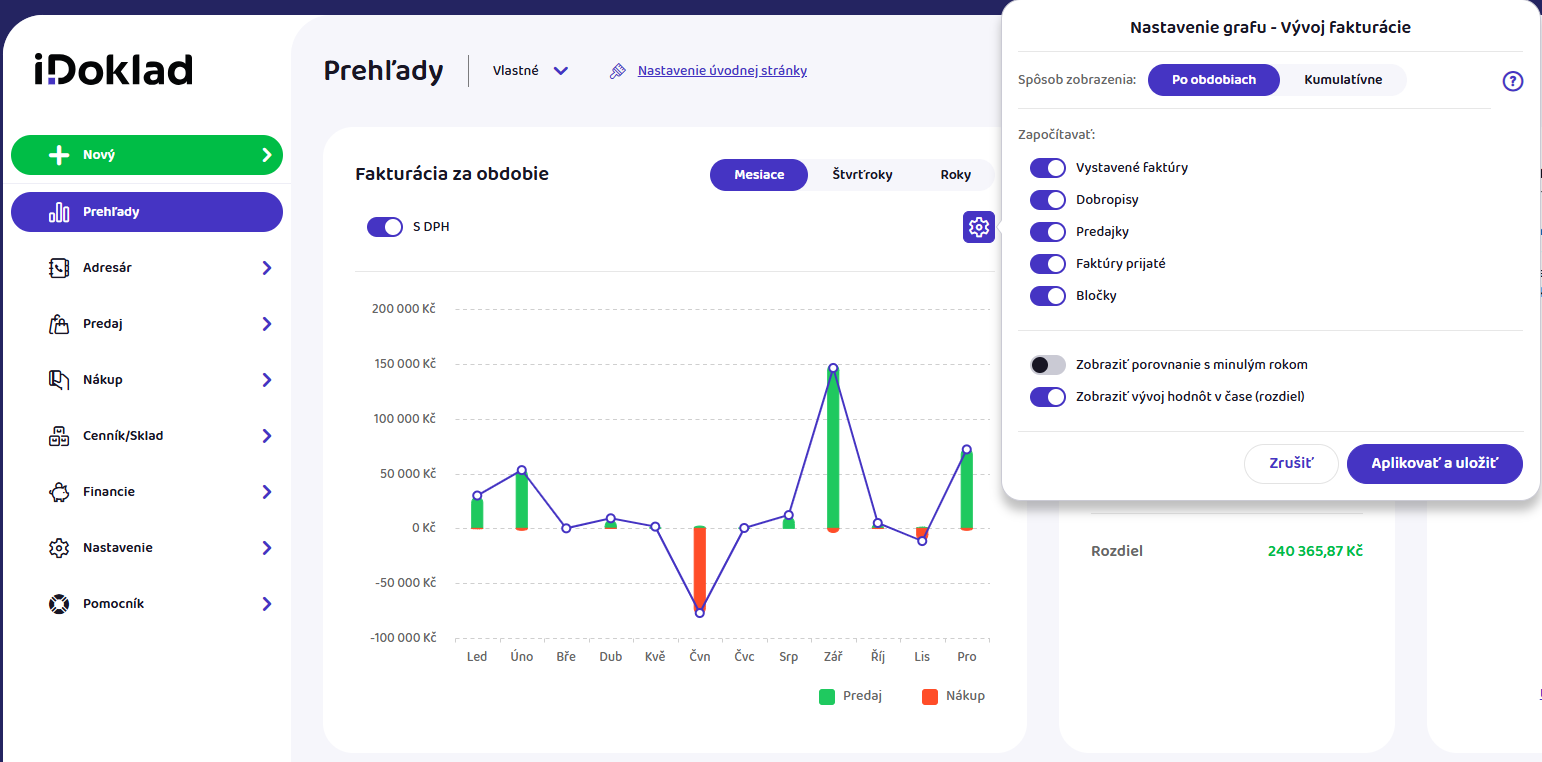Screen dimensions: 1542x762
Task: Click the Predaj shopping bag icon
Action: (59, 324)
